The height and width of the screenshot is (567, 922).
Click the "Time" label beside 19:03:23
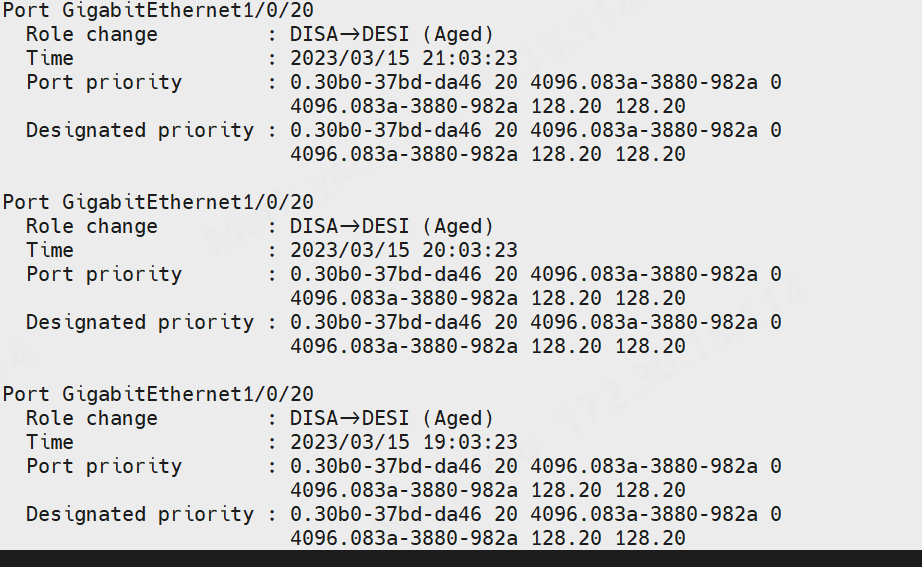pyautogui.click(x=50, y=442)
